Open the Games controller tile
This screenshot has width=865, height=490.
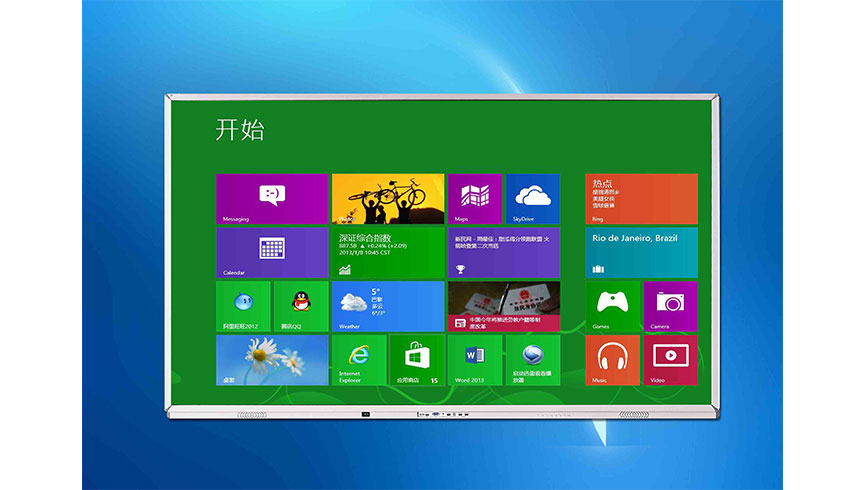[x=612, y=306]
